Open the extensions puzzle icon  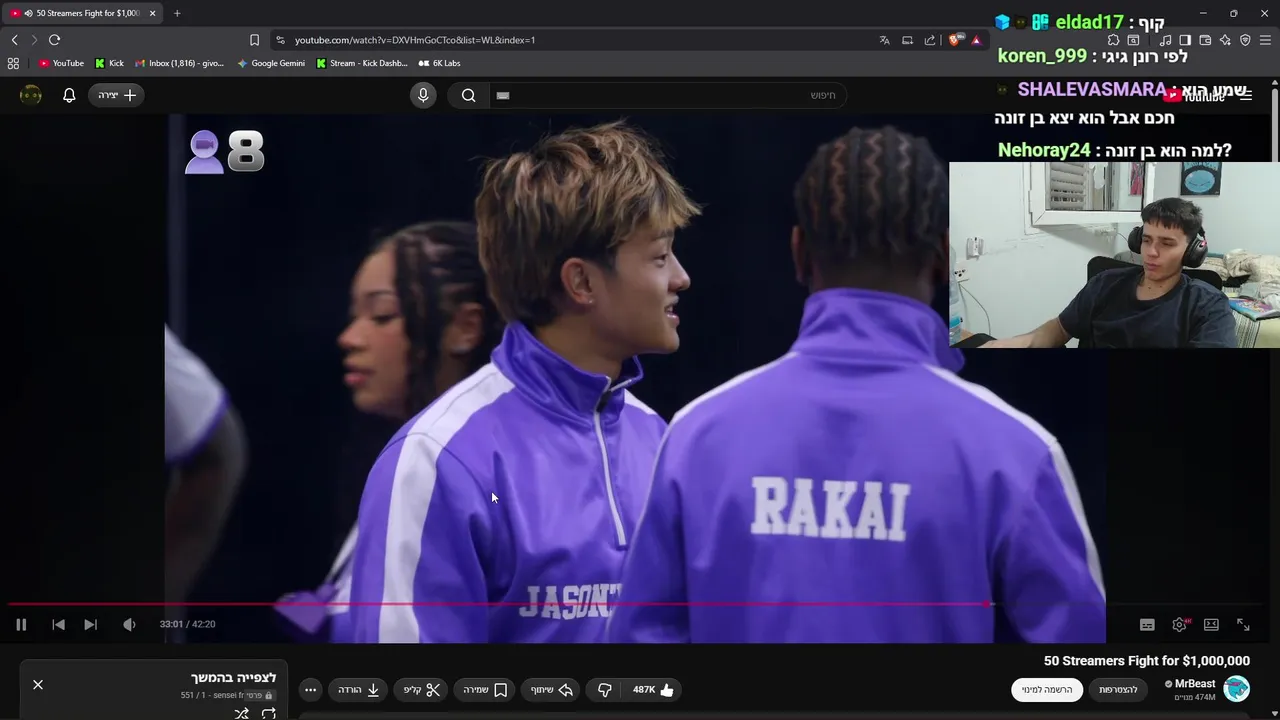click(x=1113, y=40)
